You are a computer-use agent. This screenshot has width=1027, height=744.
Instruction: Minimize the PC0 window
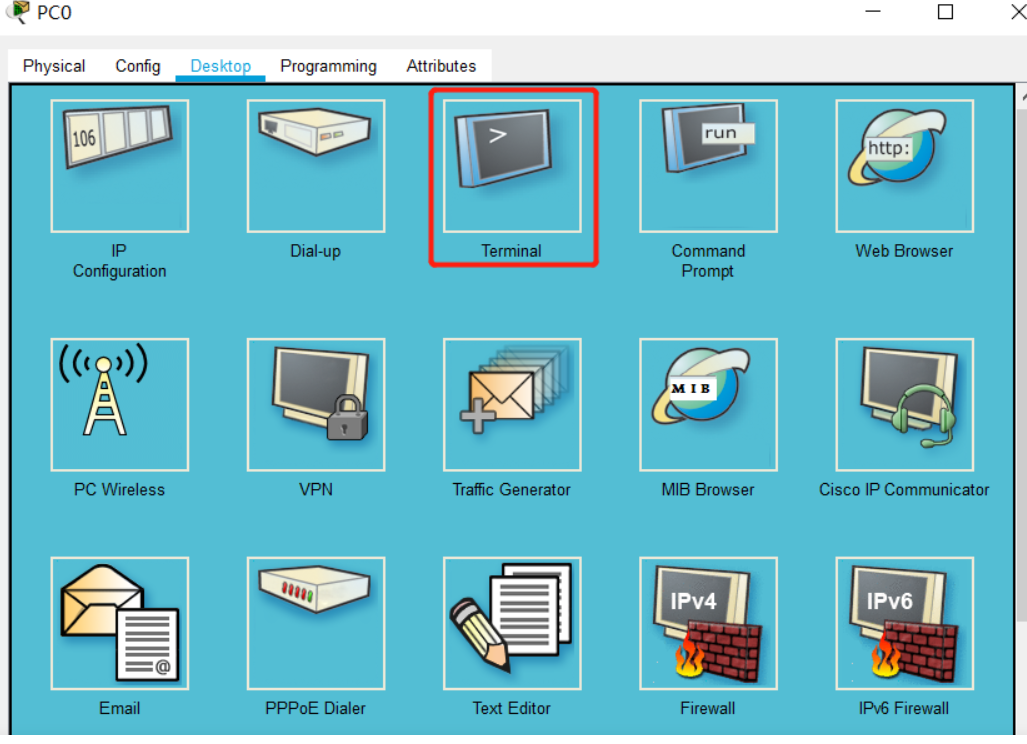(872, 12)
